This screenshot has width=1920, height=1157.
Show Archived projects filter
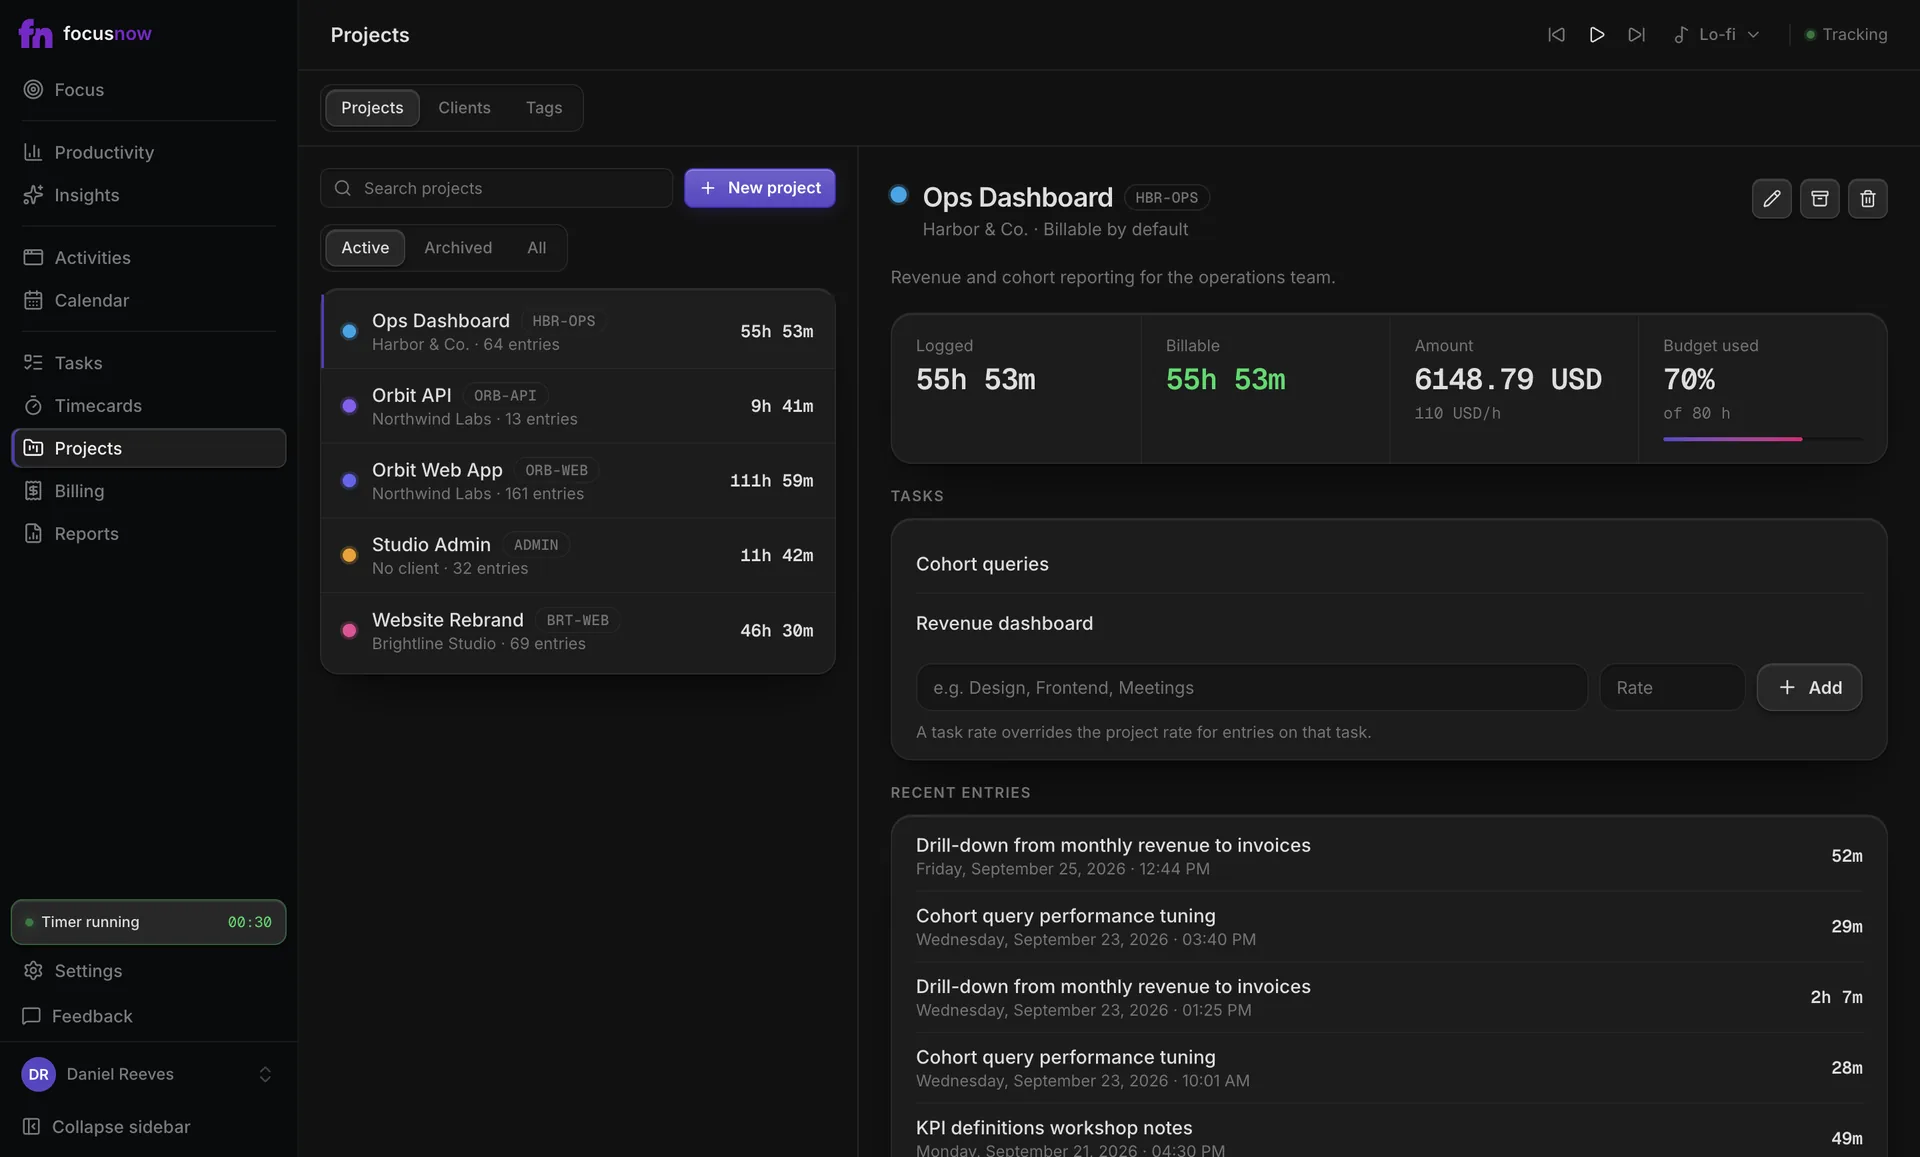pyautogui.click(x=458, y=248)
